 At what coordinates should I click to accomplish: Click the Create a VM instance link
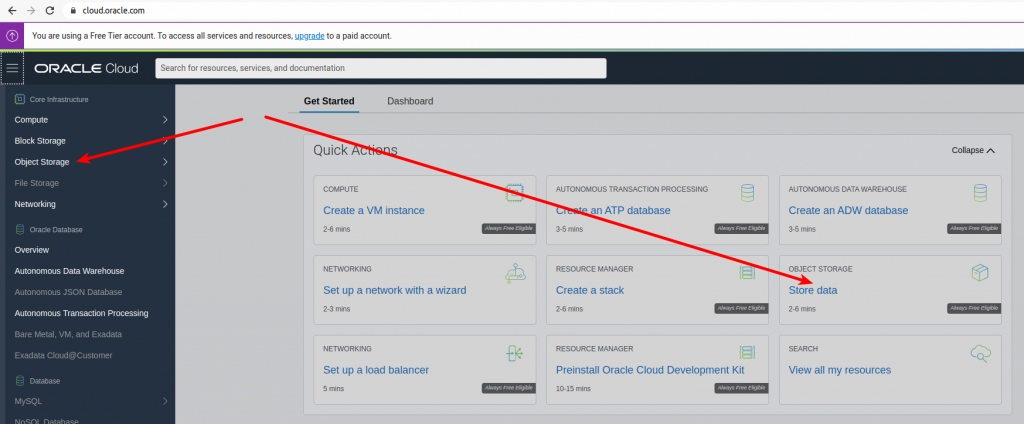(x=374, y=210)
